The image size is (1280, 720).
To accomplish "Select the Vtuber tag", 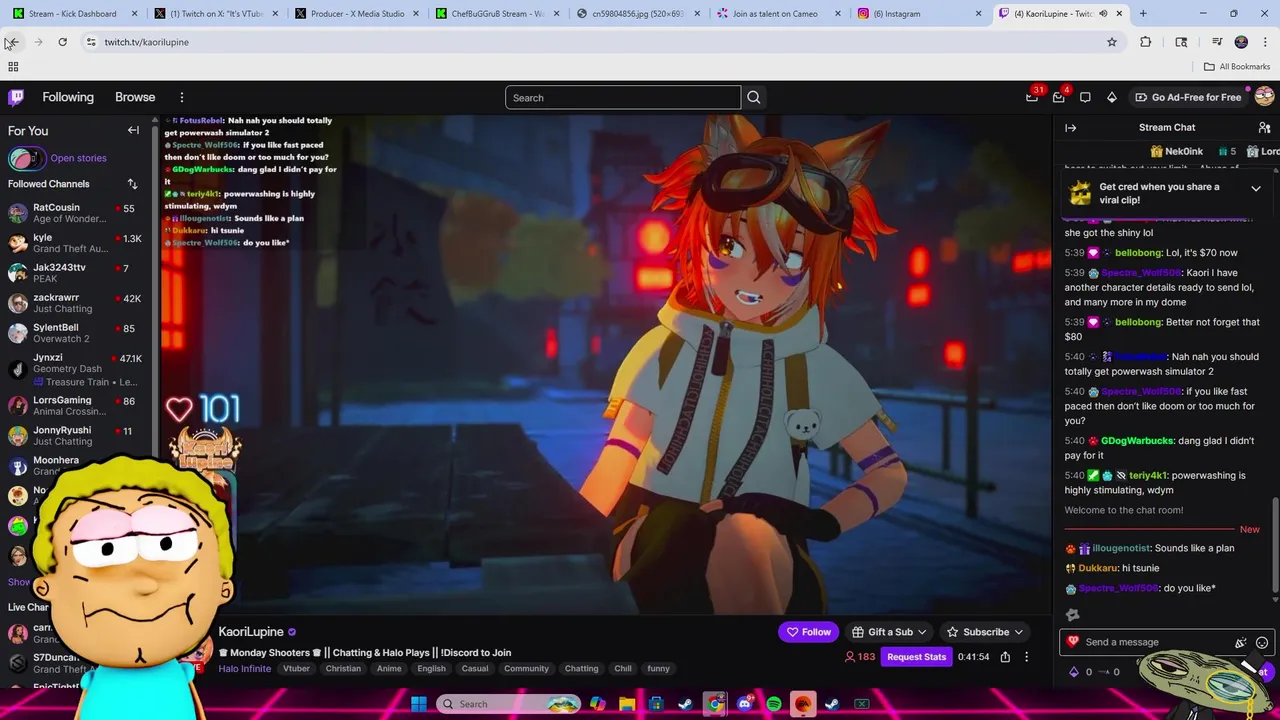I will pyautogui.click(x=296, y=669).
